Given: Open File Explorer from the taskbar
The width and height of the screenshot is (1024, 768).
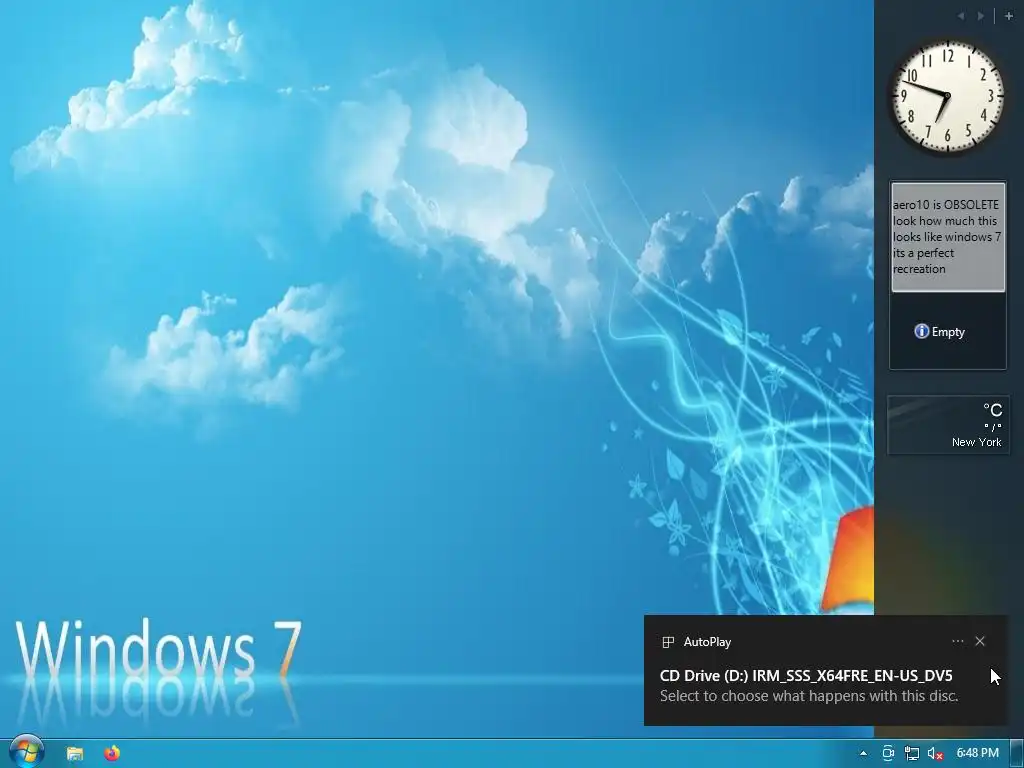Looking at the screenshot, I should click(74, 753).
